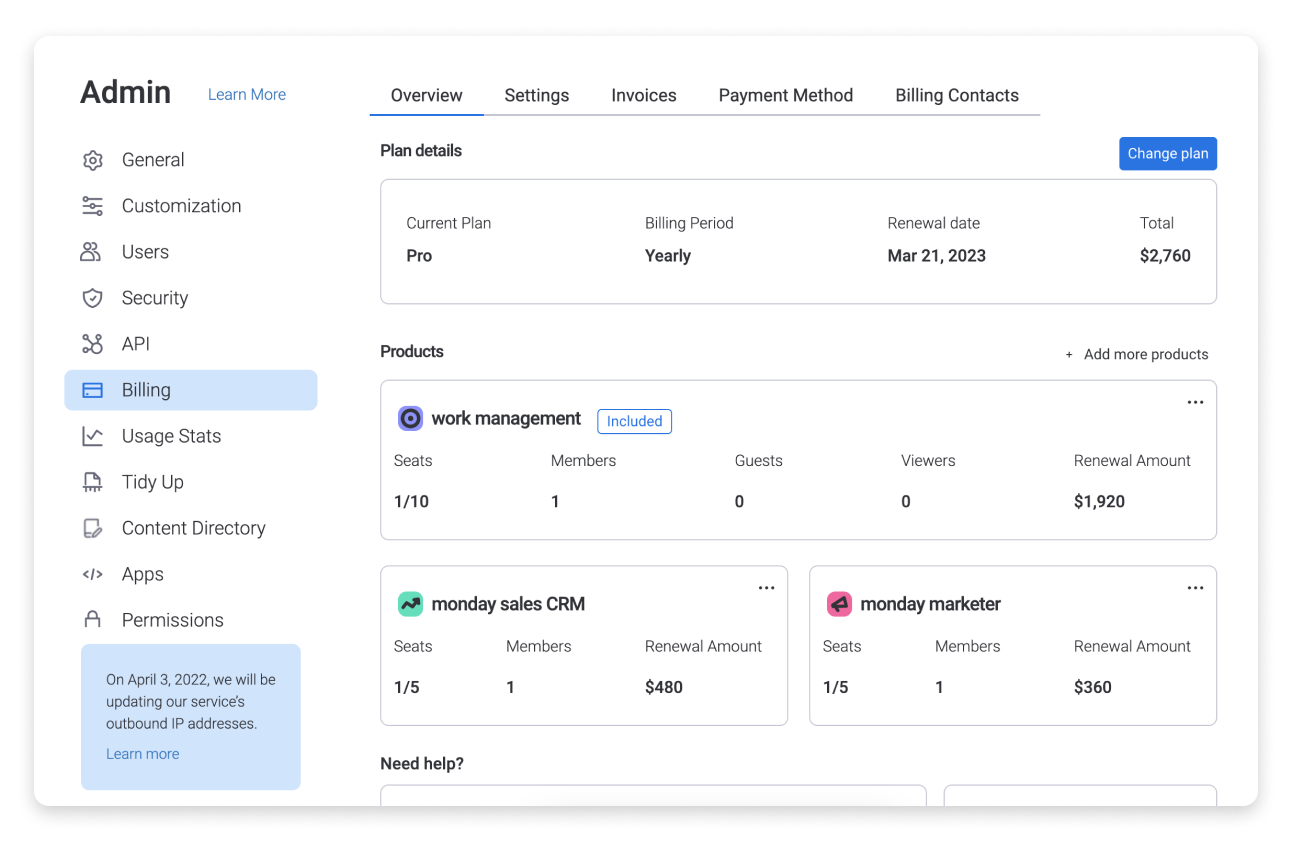Select API in the sidebar

tap(191, 344)
